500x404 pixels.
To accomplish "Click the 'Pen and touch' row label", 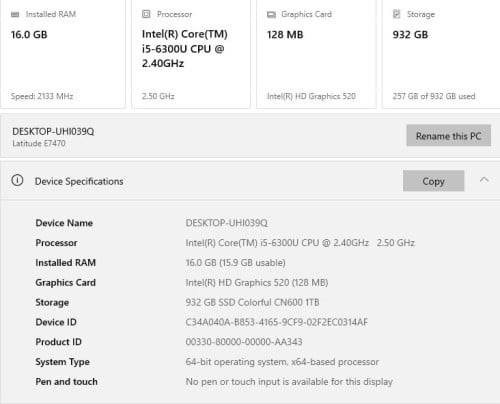I will (66, 382).
